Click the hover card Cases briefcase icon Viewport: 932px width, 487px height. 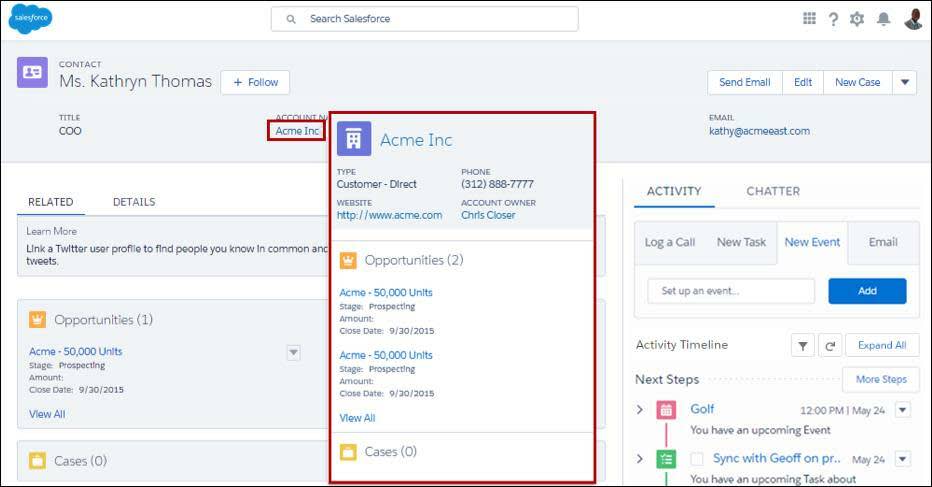(348, 452)
